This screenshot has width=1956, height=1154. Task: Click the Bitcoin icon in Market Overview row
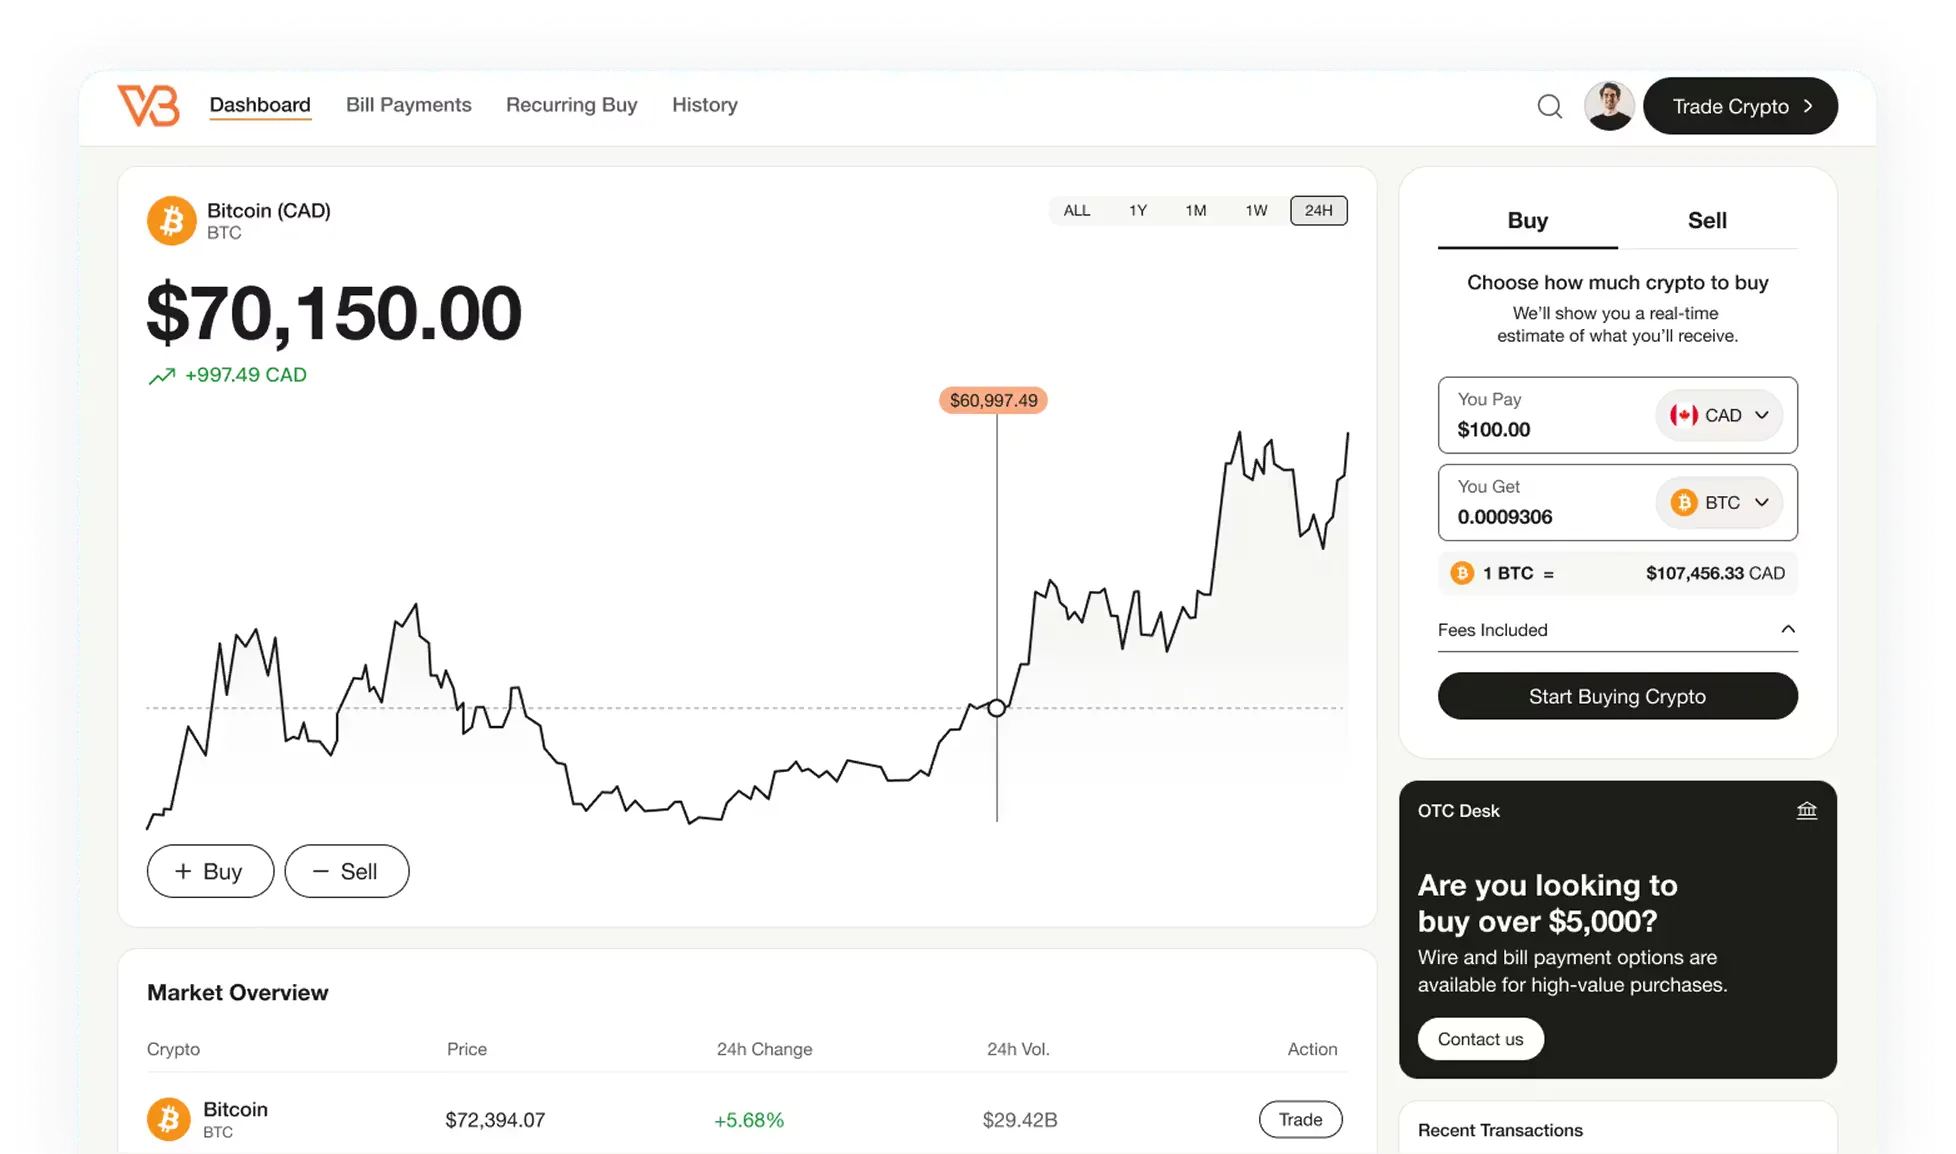click(168, 1119)
